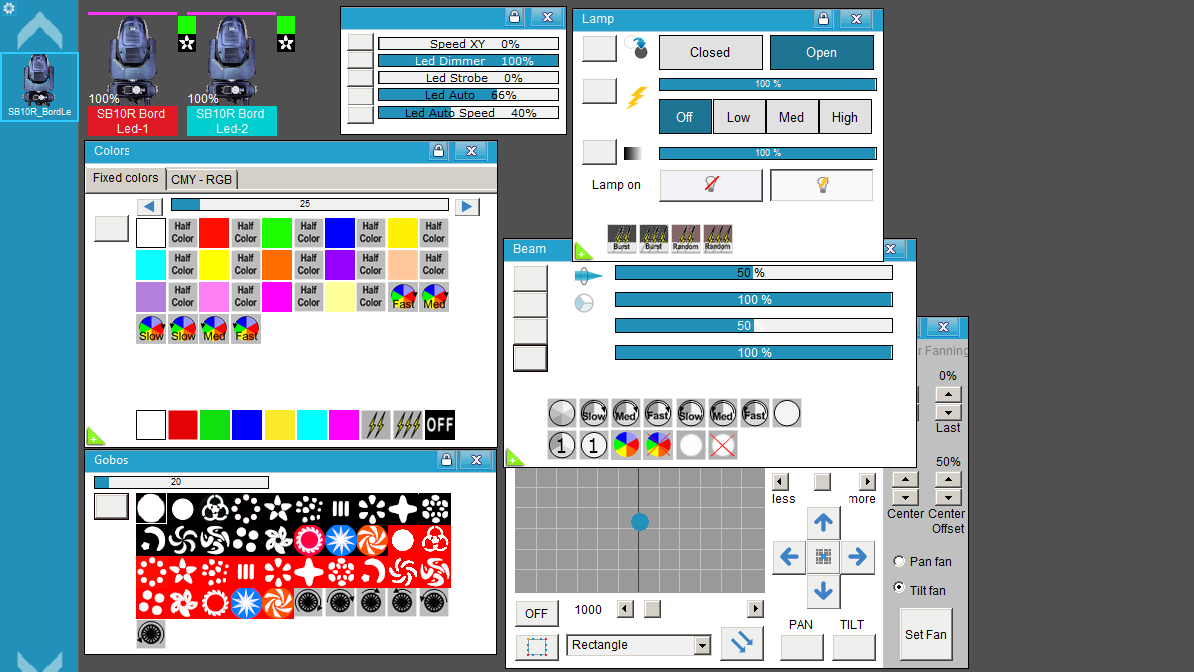The width and height of the screenshot is (1194, 672).
Task: Select the magenta fixed color swatch
Action: [277, 297]
